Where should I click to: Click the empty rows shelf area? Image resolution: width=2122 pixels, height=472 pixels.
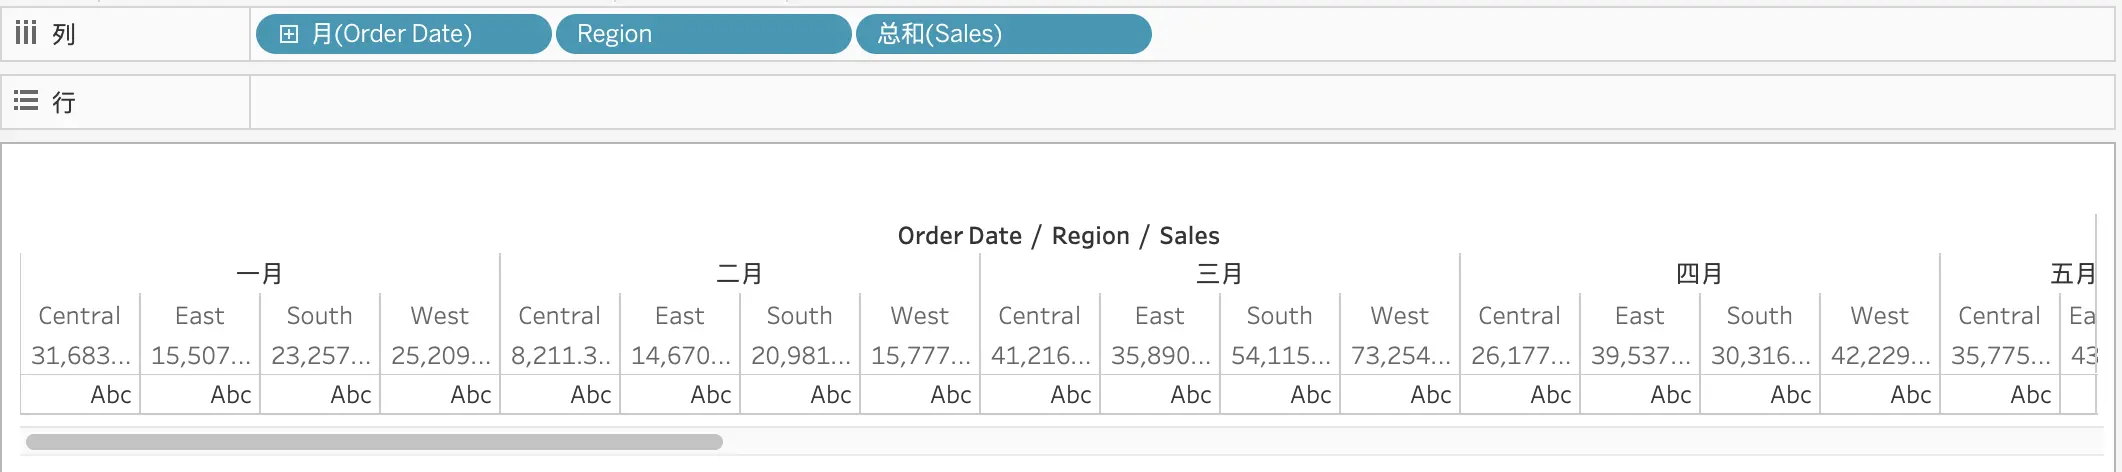[x=1182, y=102]
